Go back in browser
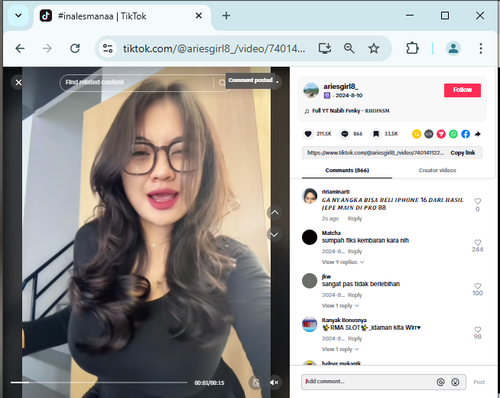 (20, 49)
